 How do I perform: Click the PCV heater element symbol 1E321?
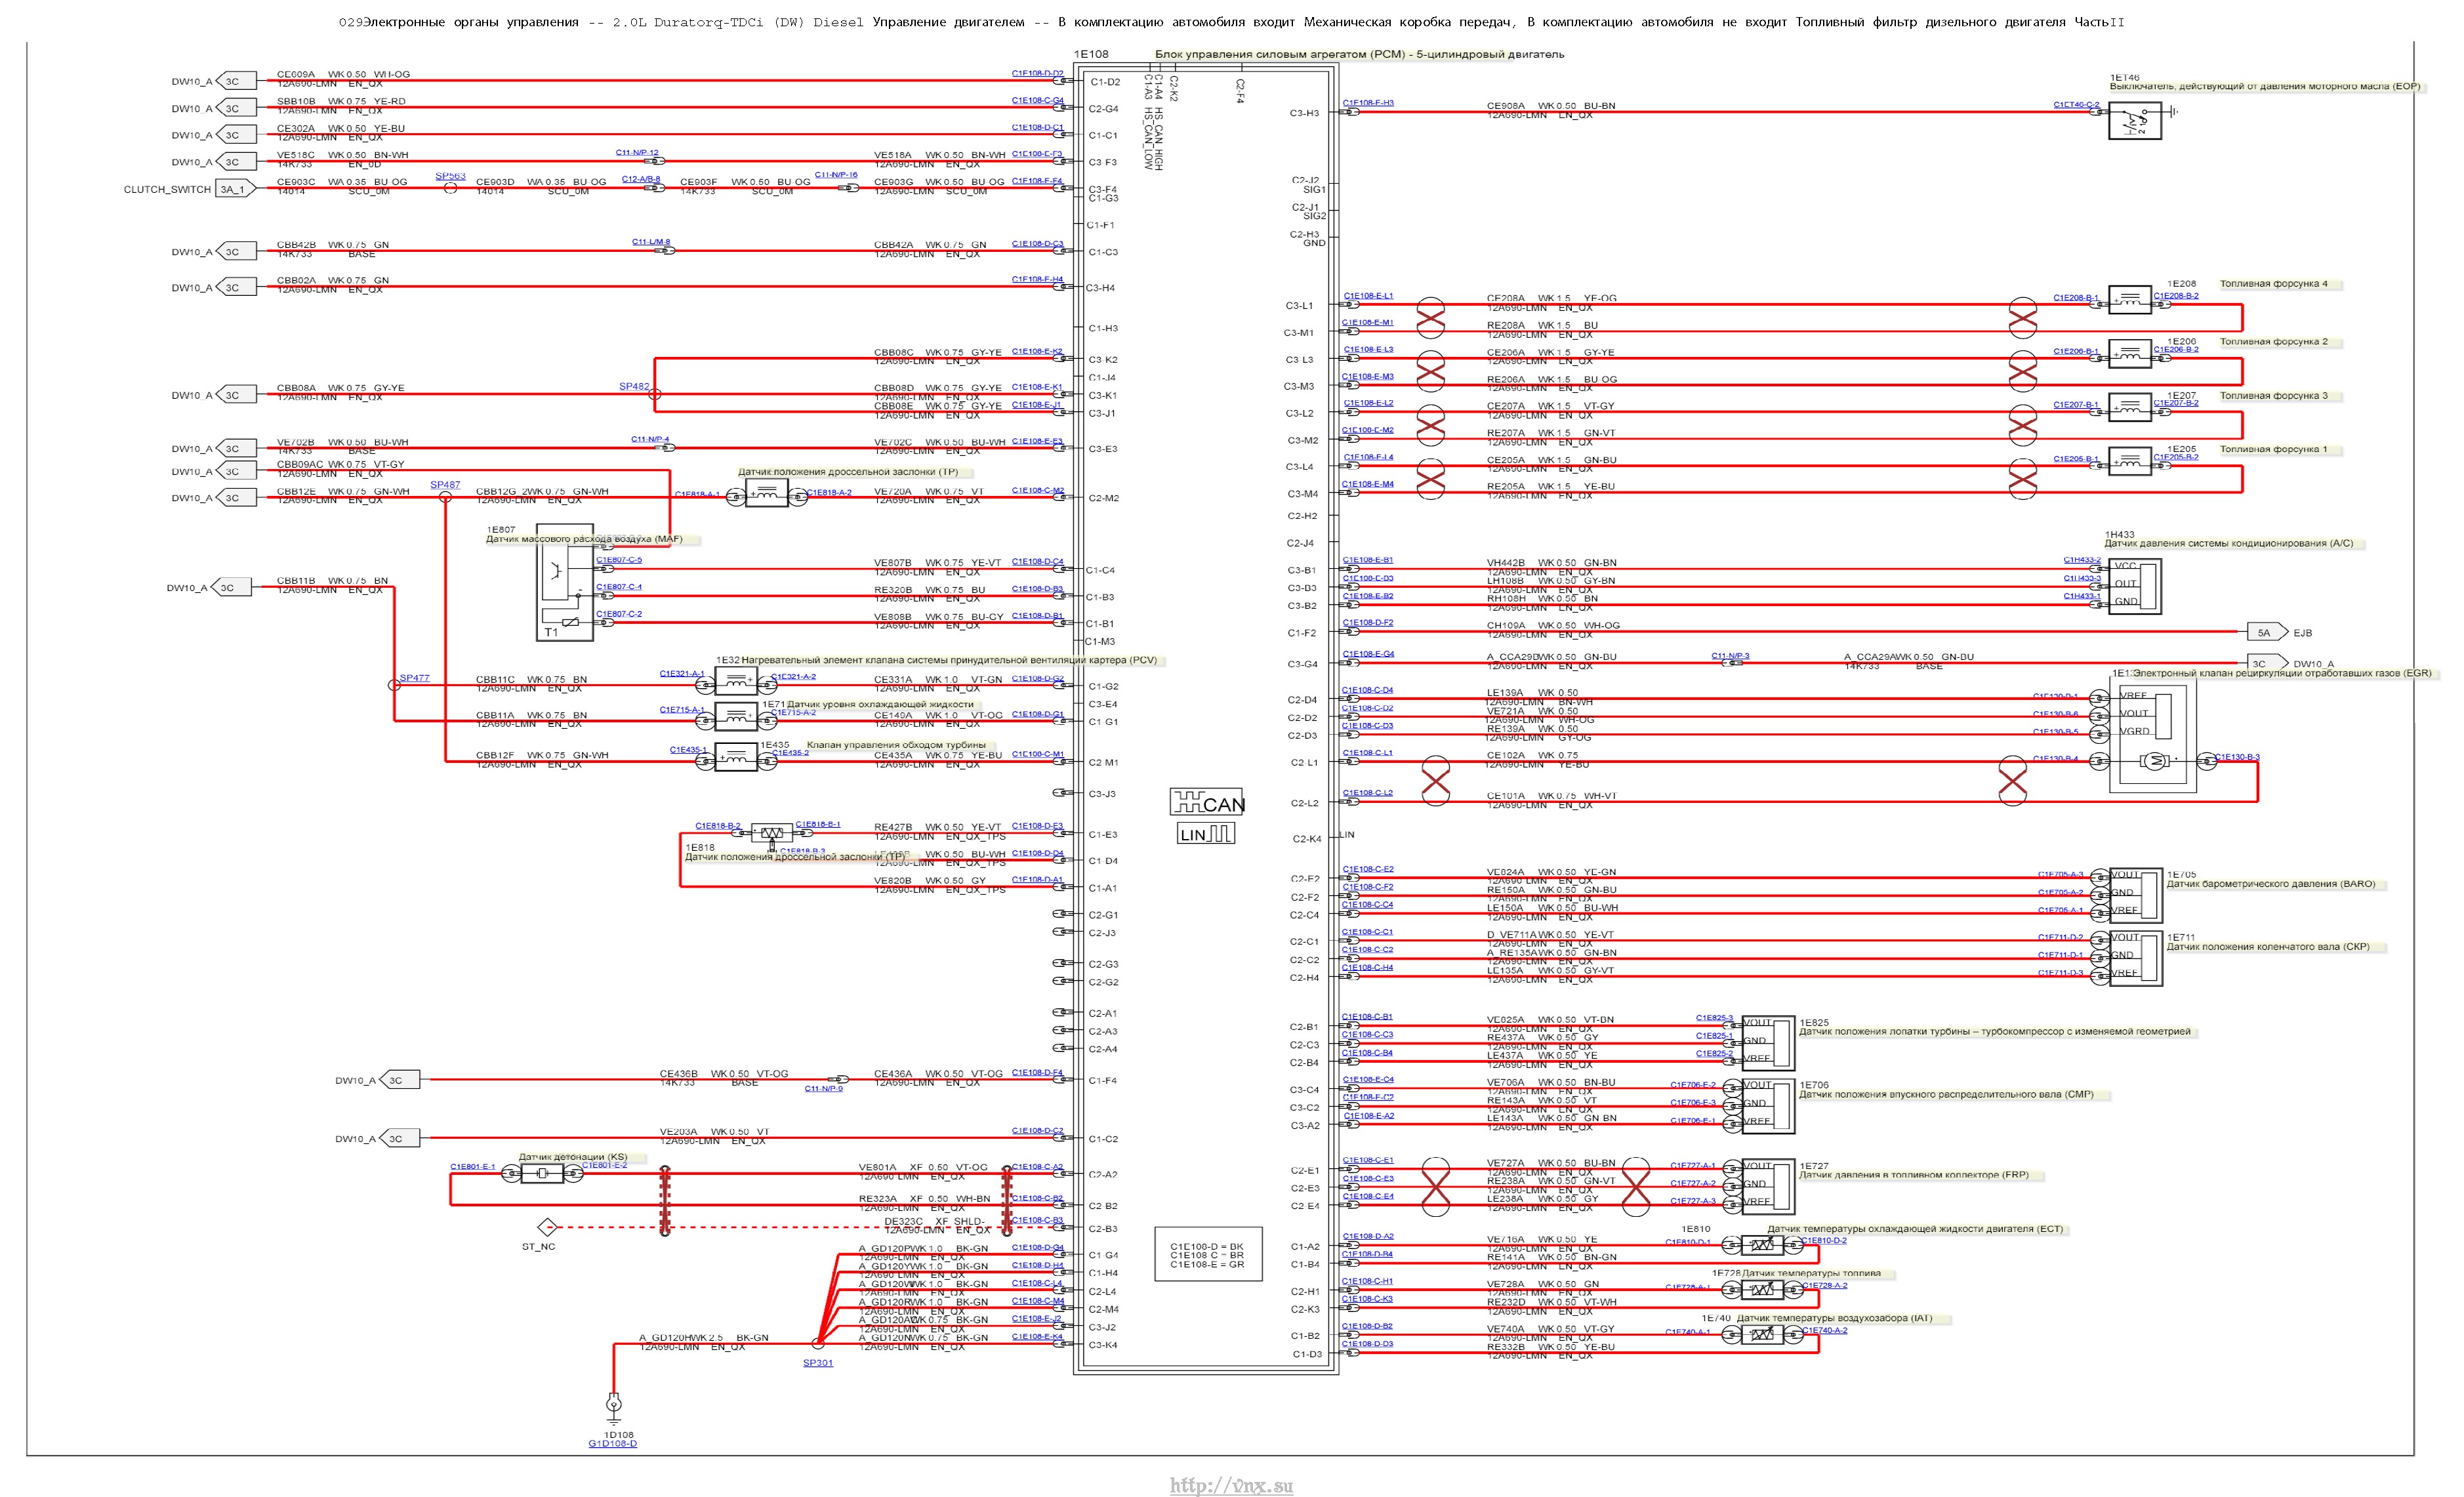736,683
